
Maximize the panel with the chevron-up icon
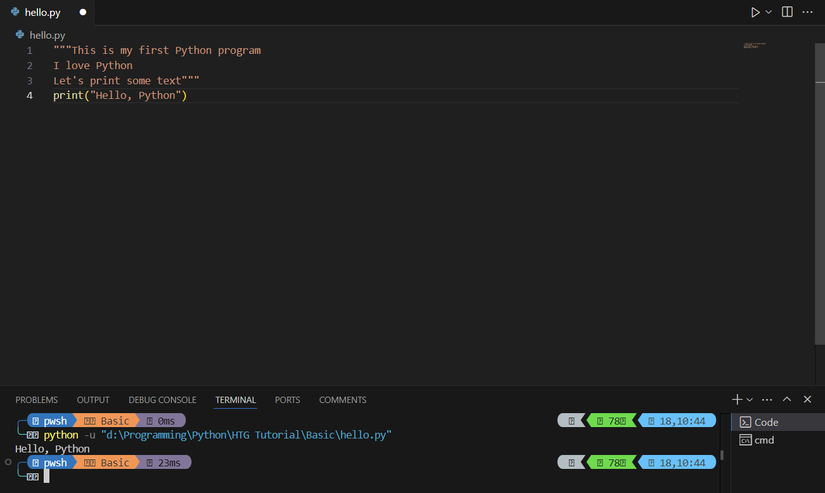click(787, 400)
